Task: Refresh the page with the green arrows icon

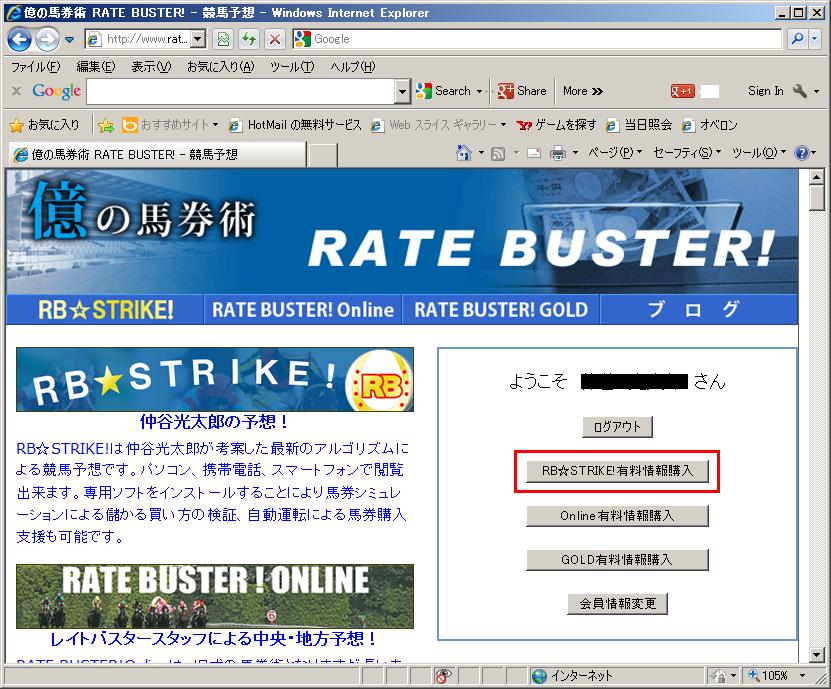Action: point(249,39)
